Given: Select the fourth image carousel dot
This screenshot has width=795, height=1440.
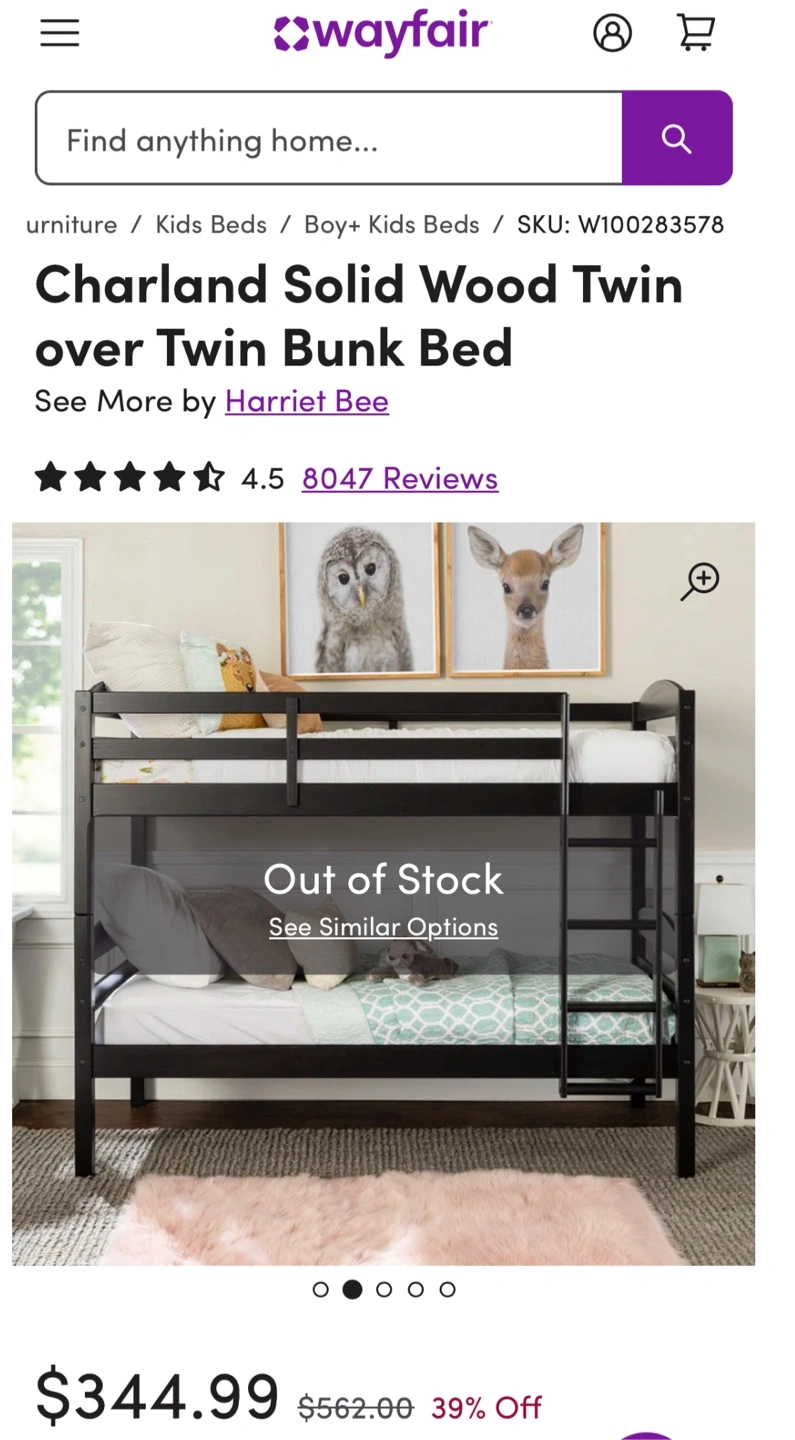Looking at the screenshot, I should tap(416, 1290).
